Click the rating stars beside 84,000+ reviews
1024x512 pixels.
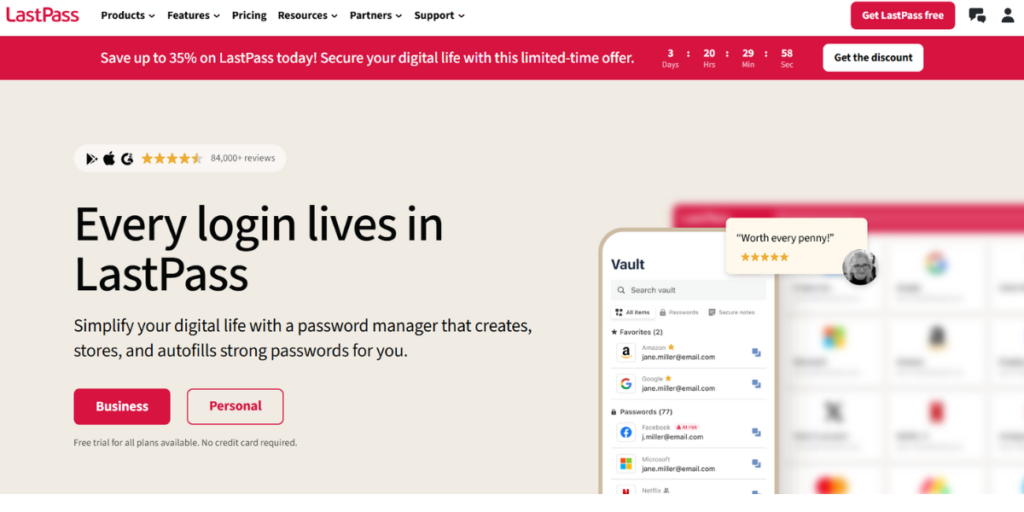[x=172, y=158]
